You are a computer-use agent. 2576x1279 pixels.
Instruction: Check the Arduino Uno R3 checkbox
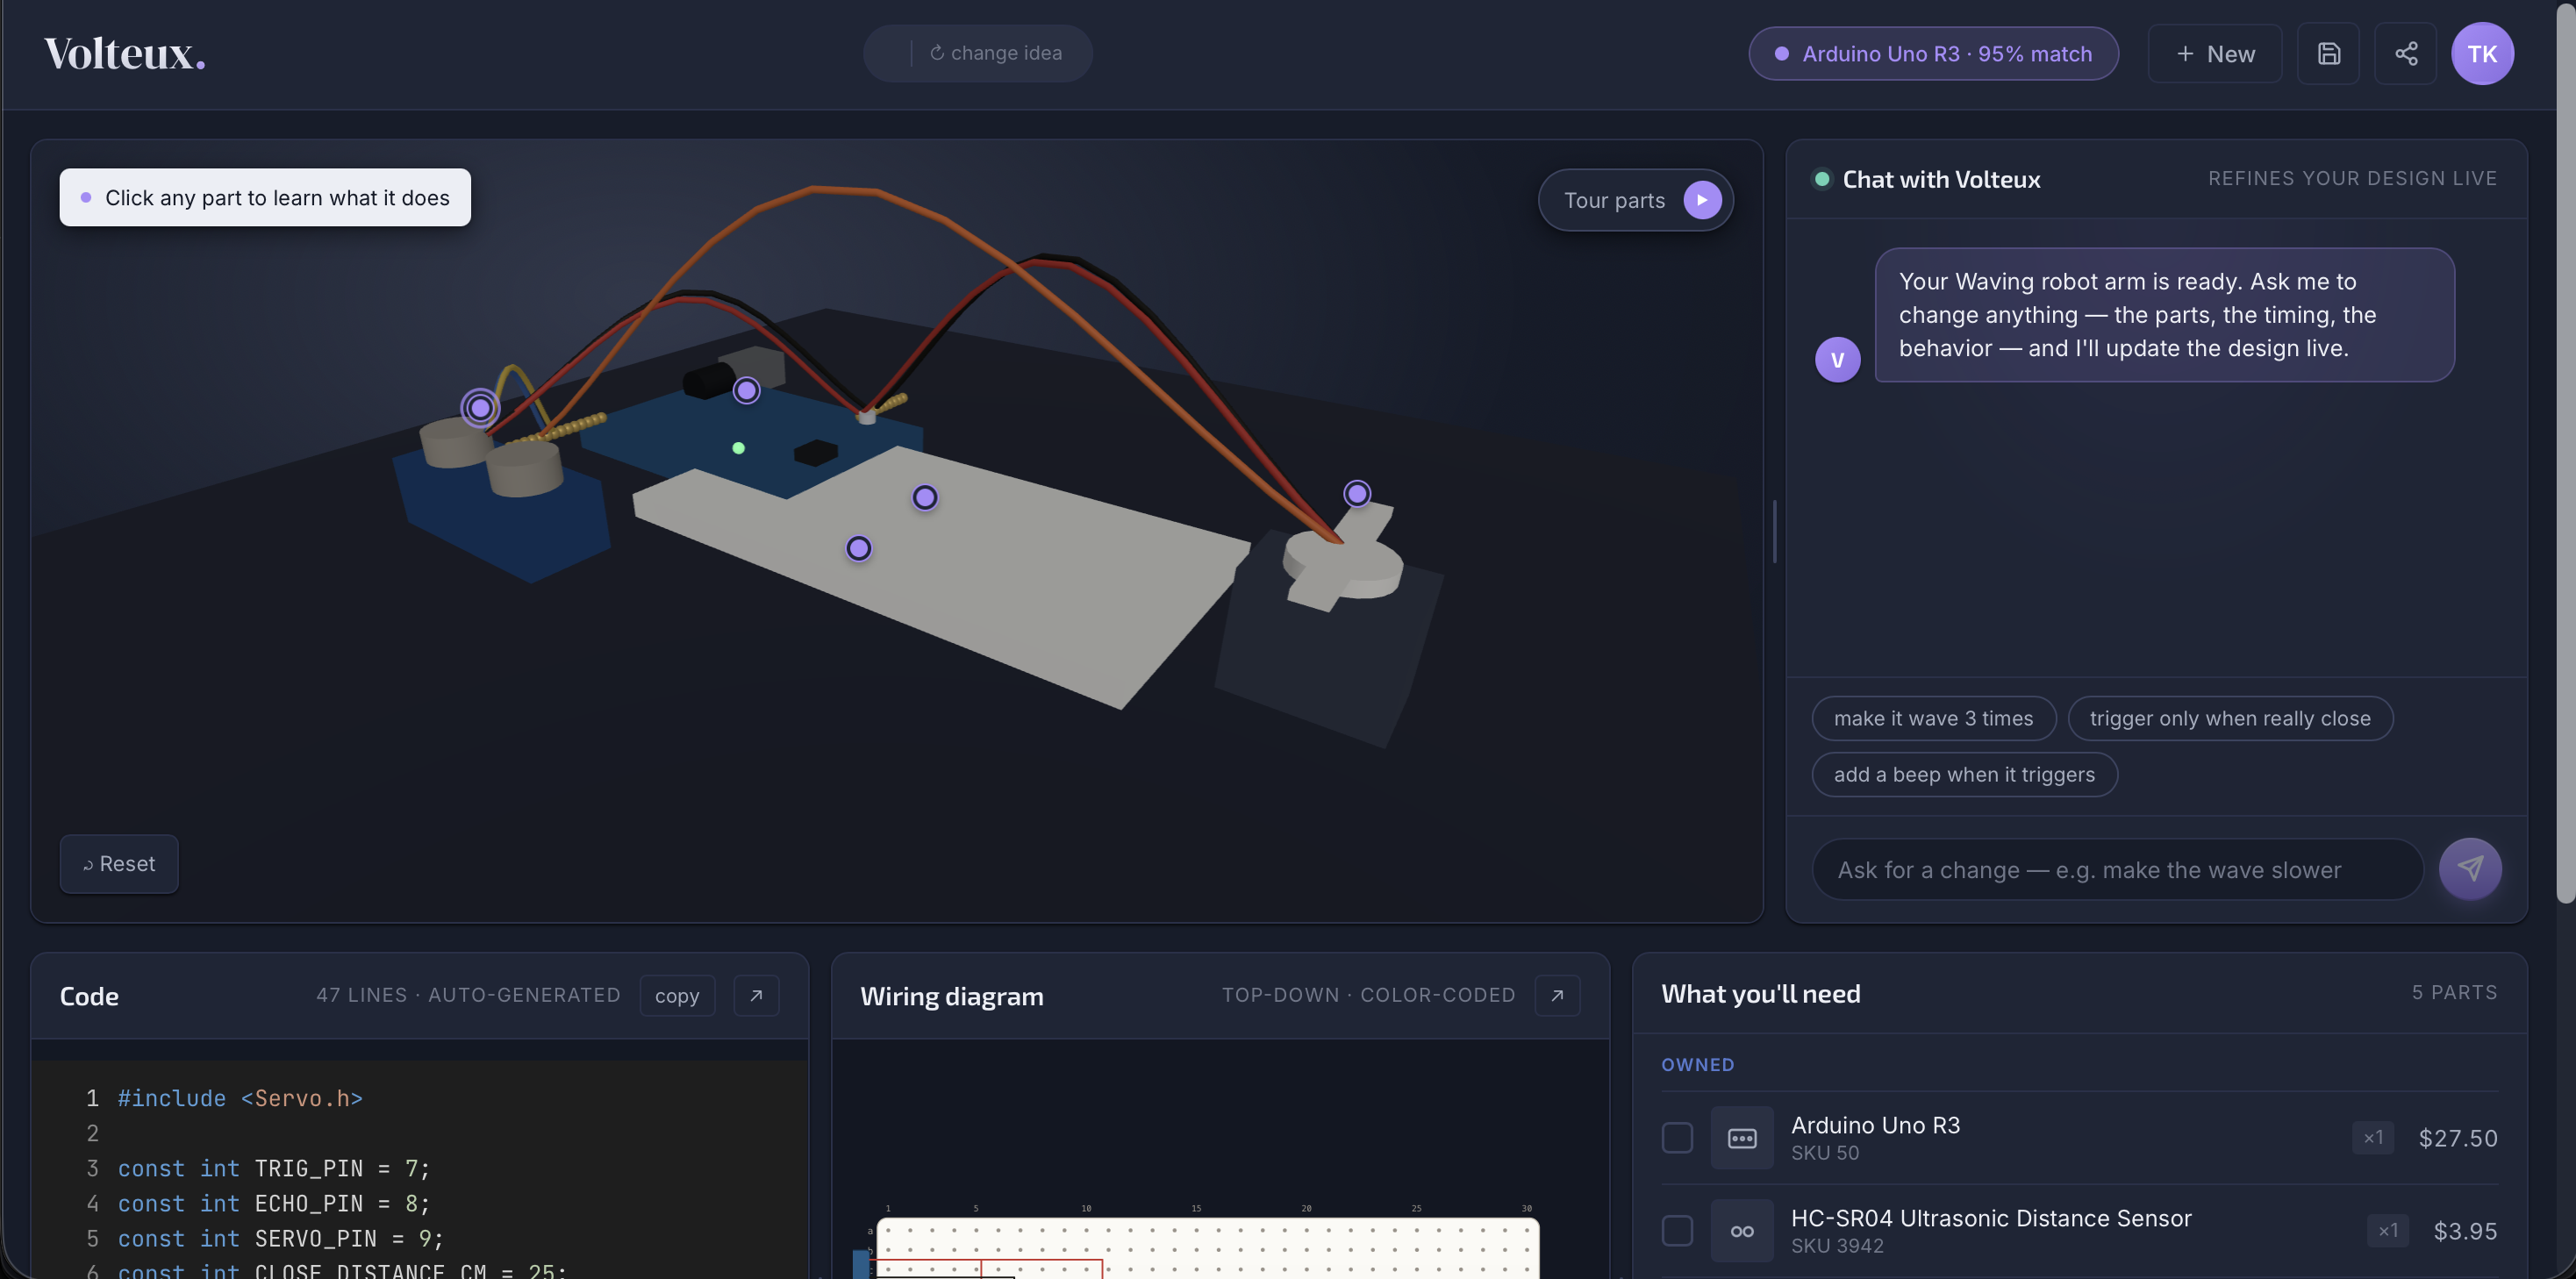1677,1137
